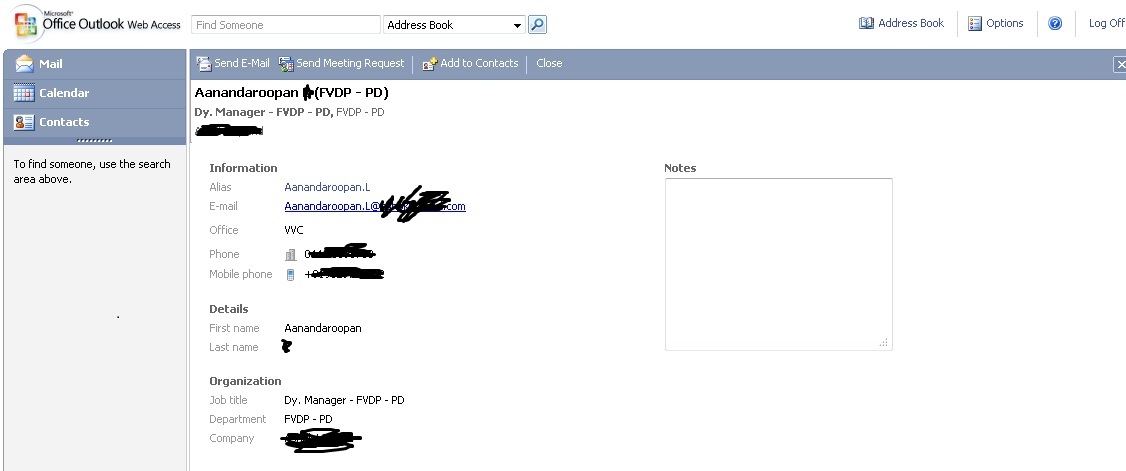Image resolution: width=1126 pixels, height=471 pixels.
Task: Click the First name value Aanandaroopan
Action: (322, 328)
